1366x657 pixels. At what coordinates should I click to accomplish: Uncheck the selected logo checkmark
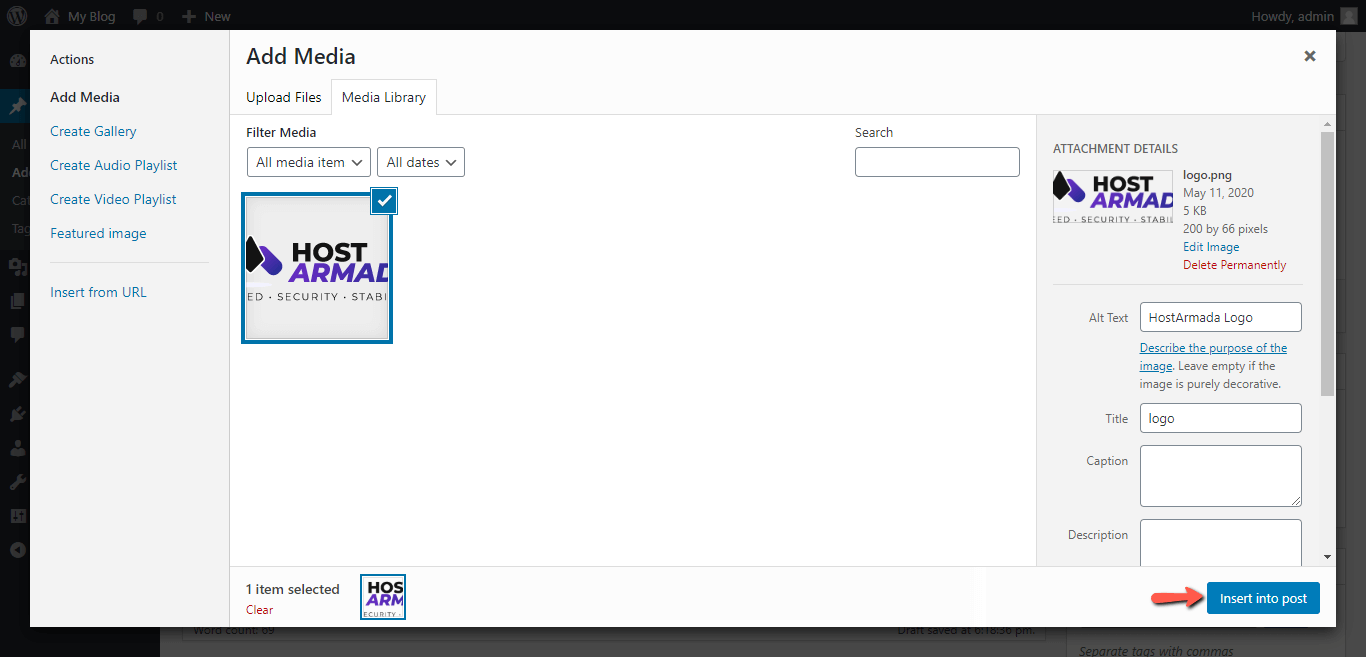(x=384, y=200)
